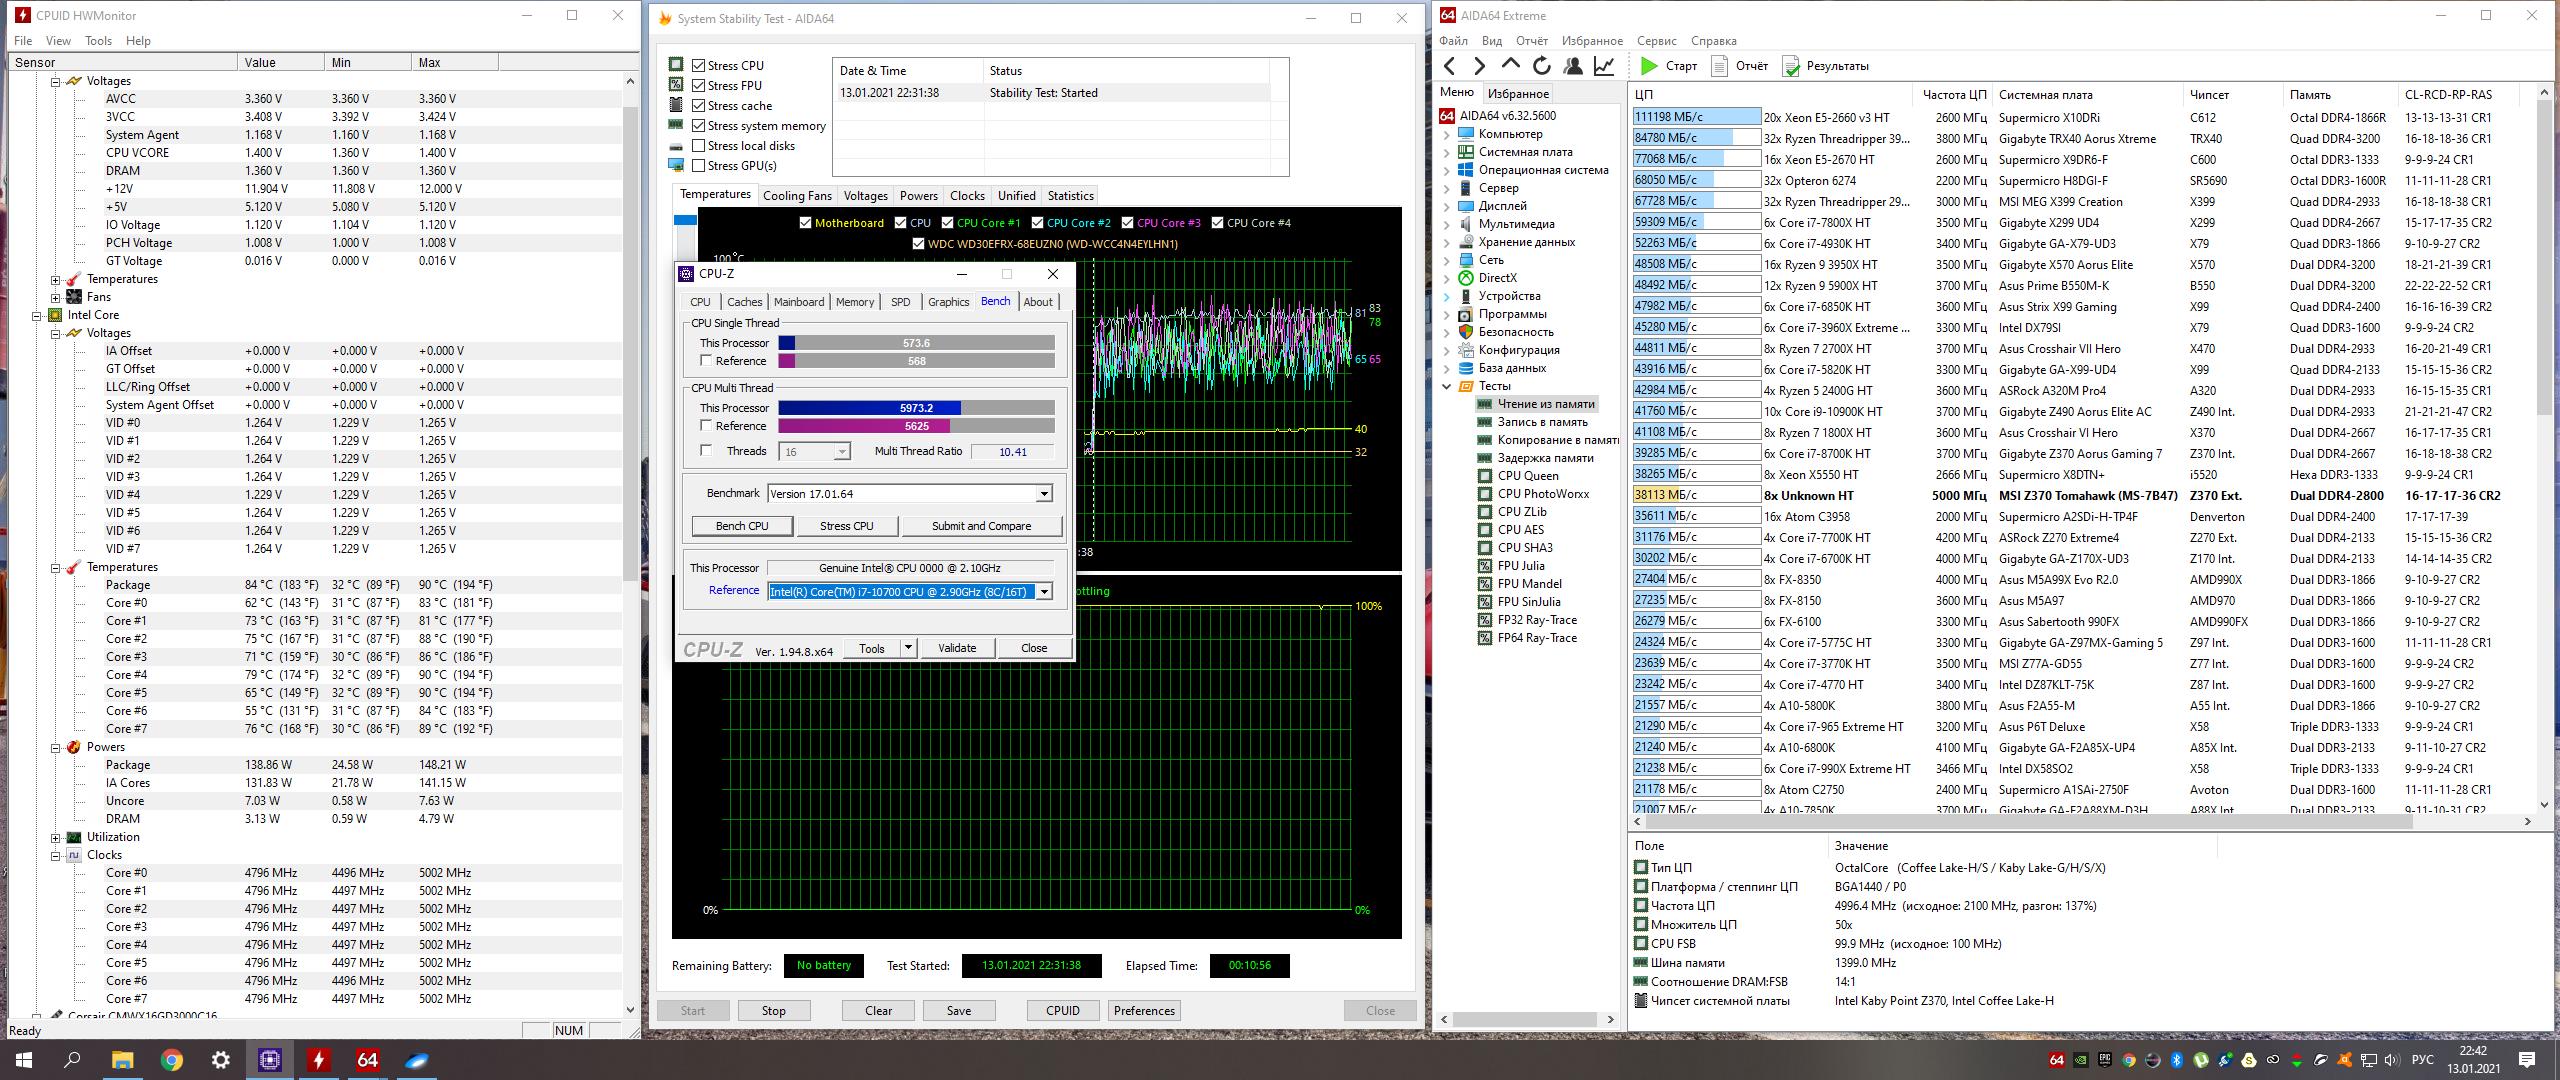Switch to the Cooling Fans tab

796,196
